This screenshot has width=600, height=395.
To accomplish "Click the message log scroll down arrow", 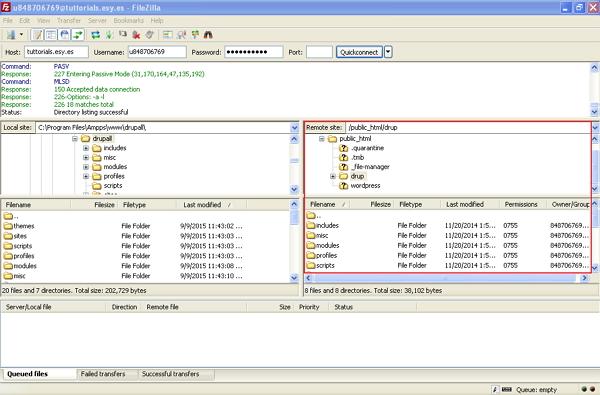I will (x=595, y=112).
